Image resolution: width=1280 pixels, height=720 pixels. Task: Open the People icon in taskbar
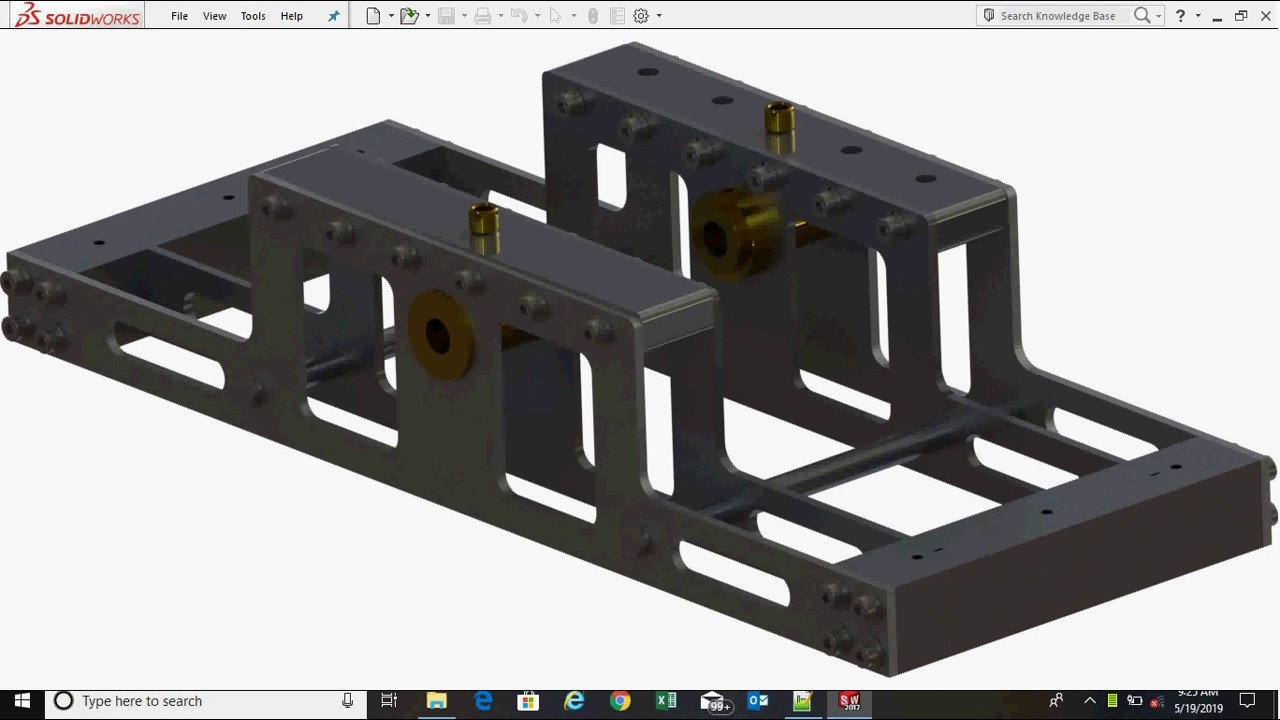(x=1056, y=701)
